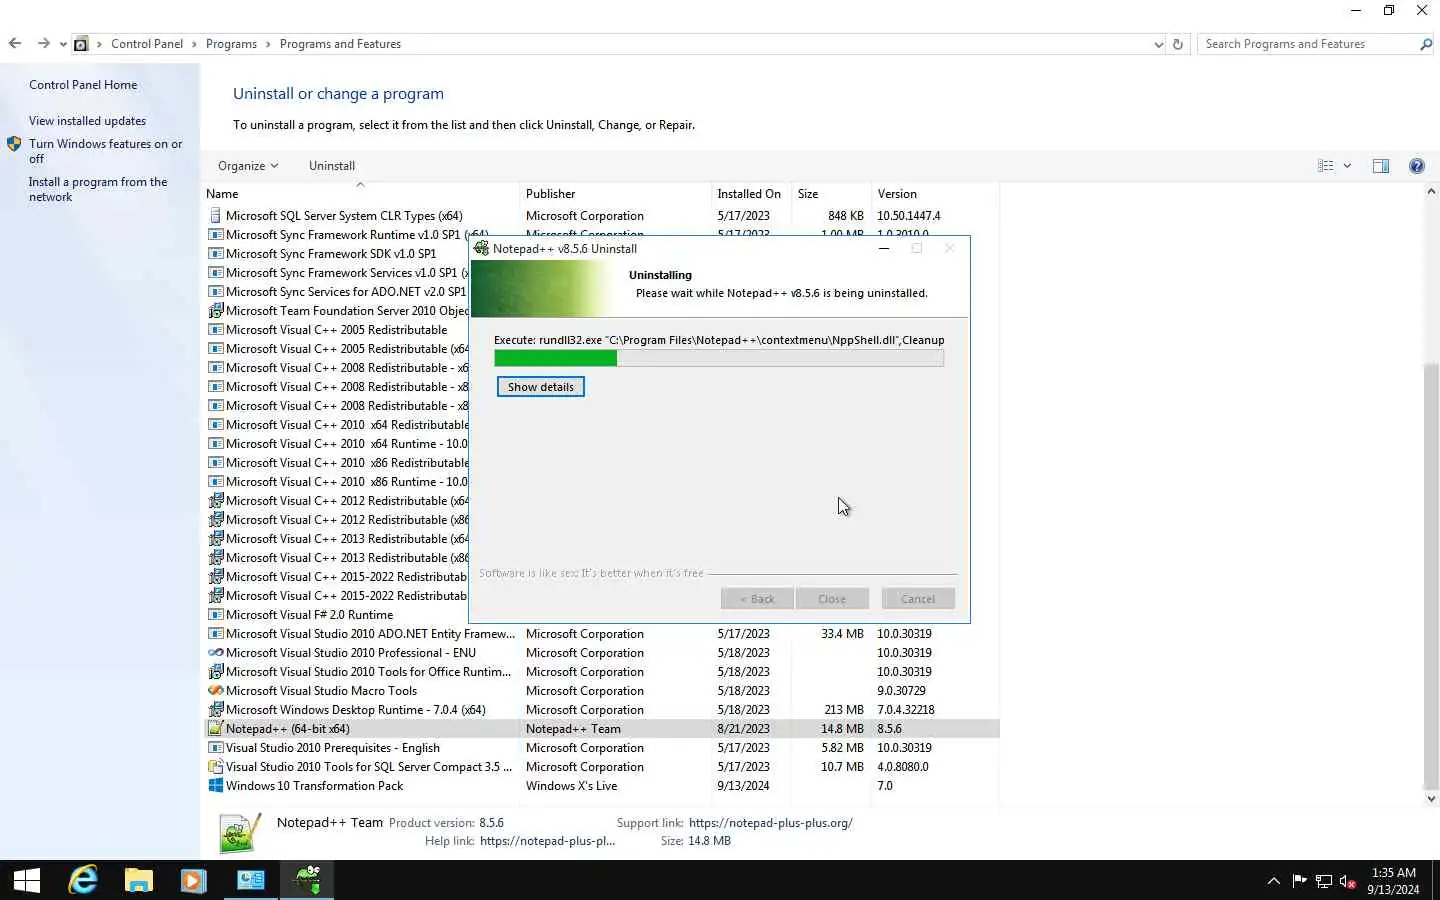Click the Microsoft Visual Studio Macro Tools icon
The width and height of the screenshot is (1440, 900).
(215, 691)
